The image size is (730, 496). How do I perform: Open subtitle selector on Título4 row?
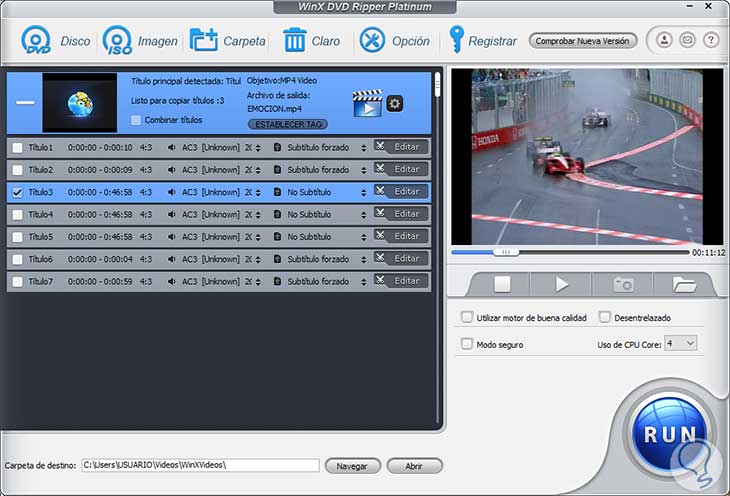point(364,215)
